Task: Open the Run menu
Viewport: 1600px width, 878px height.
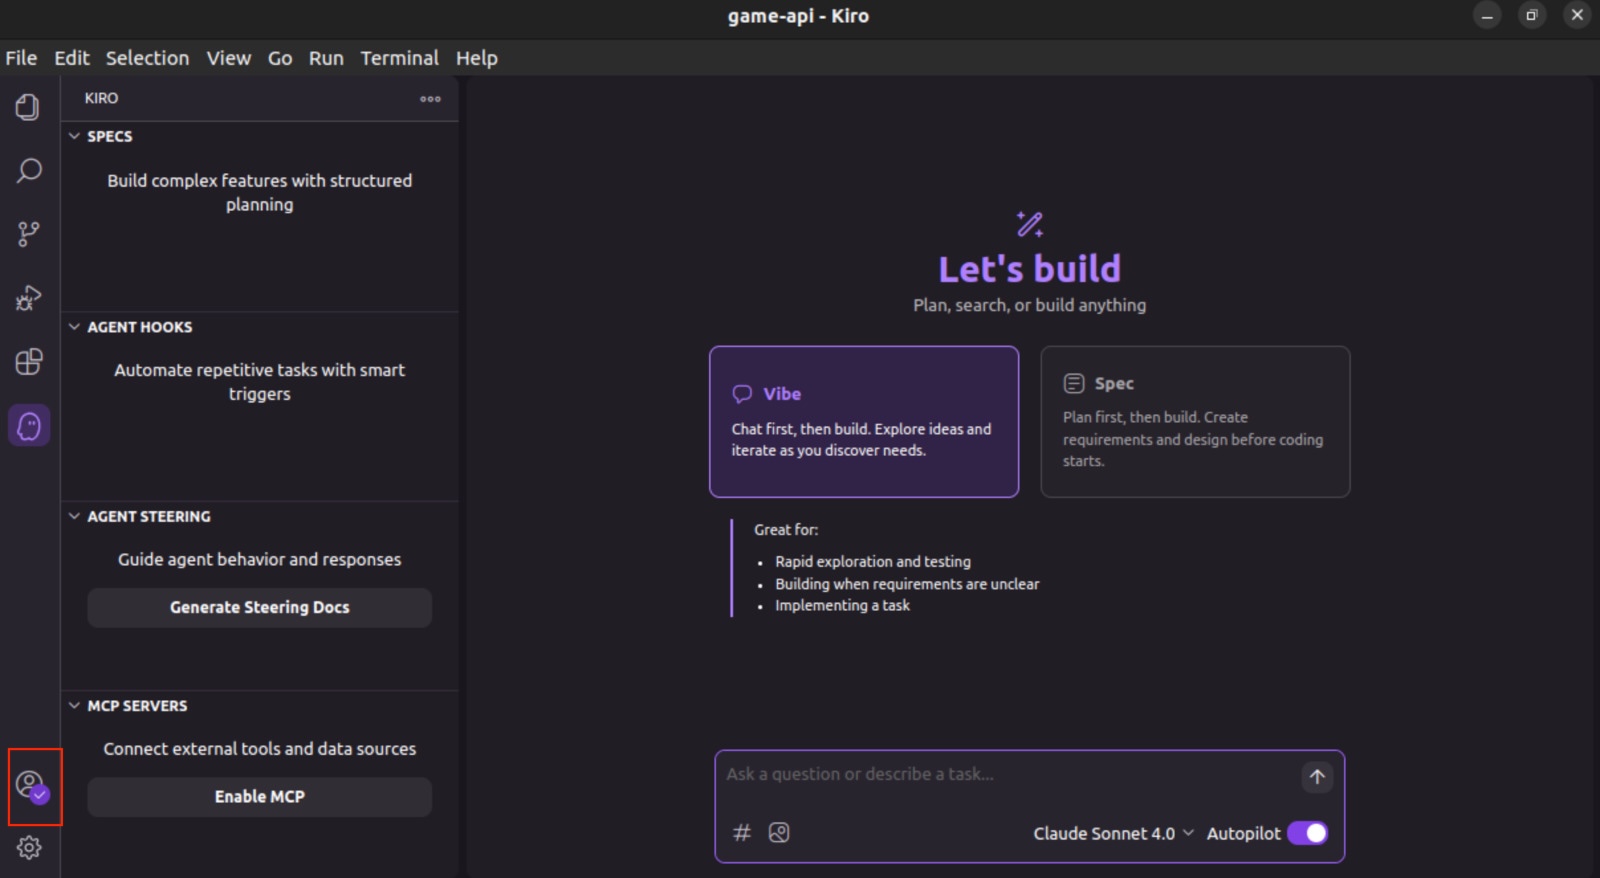Action: tap(326, 58)
